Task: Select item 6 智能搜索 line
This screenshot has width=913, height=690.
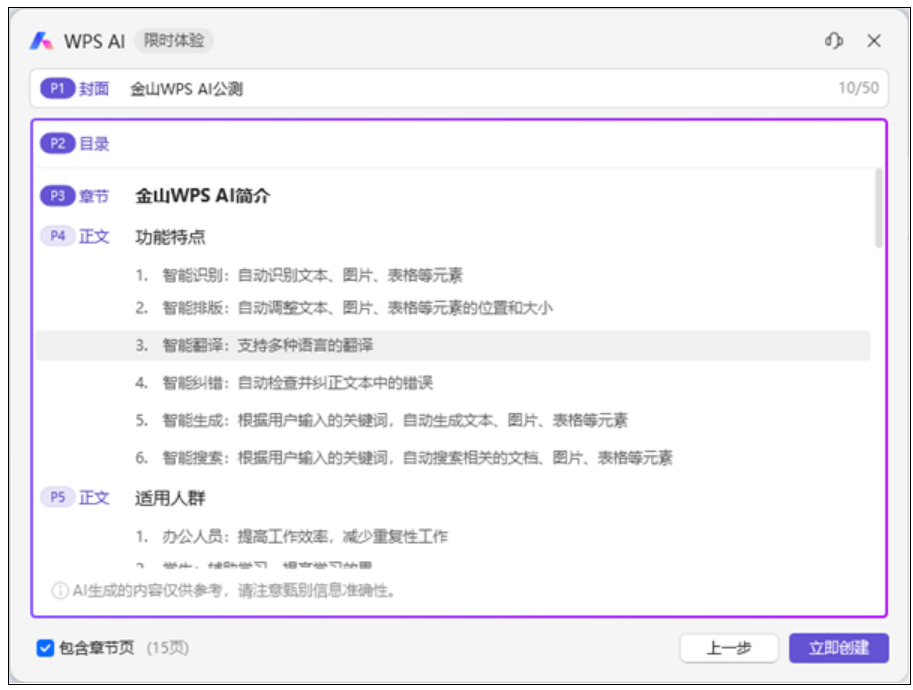Action: 404,458
